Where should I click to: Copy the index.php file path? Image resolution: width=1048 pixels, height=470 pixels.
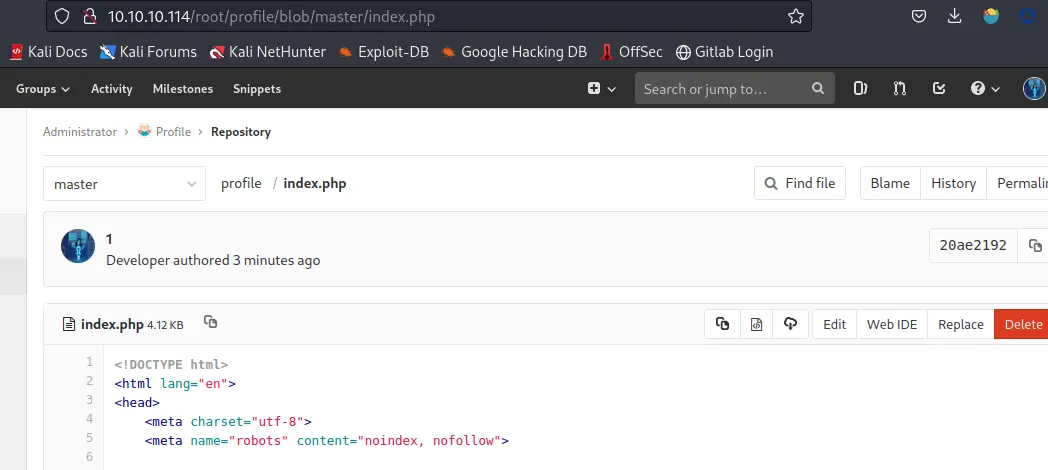click(210, 322)
